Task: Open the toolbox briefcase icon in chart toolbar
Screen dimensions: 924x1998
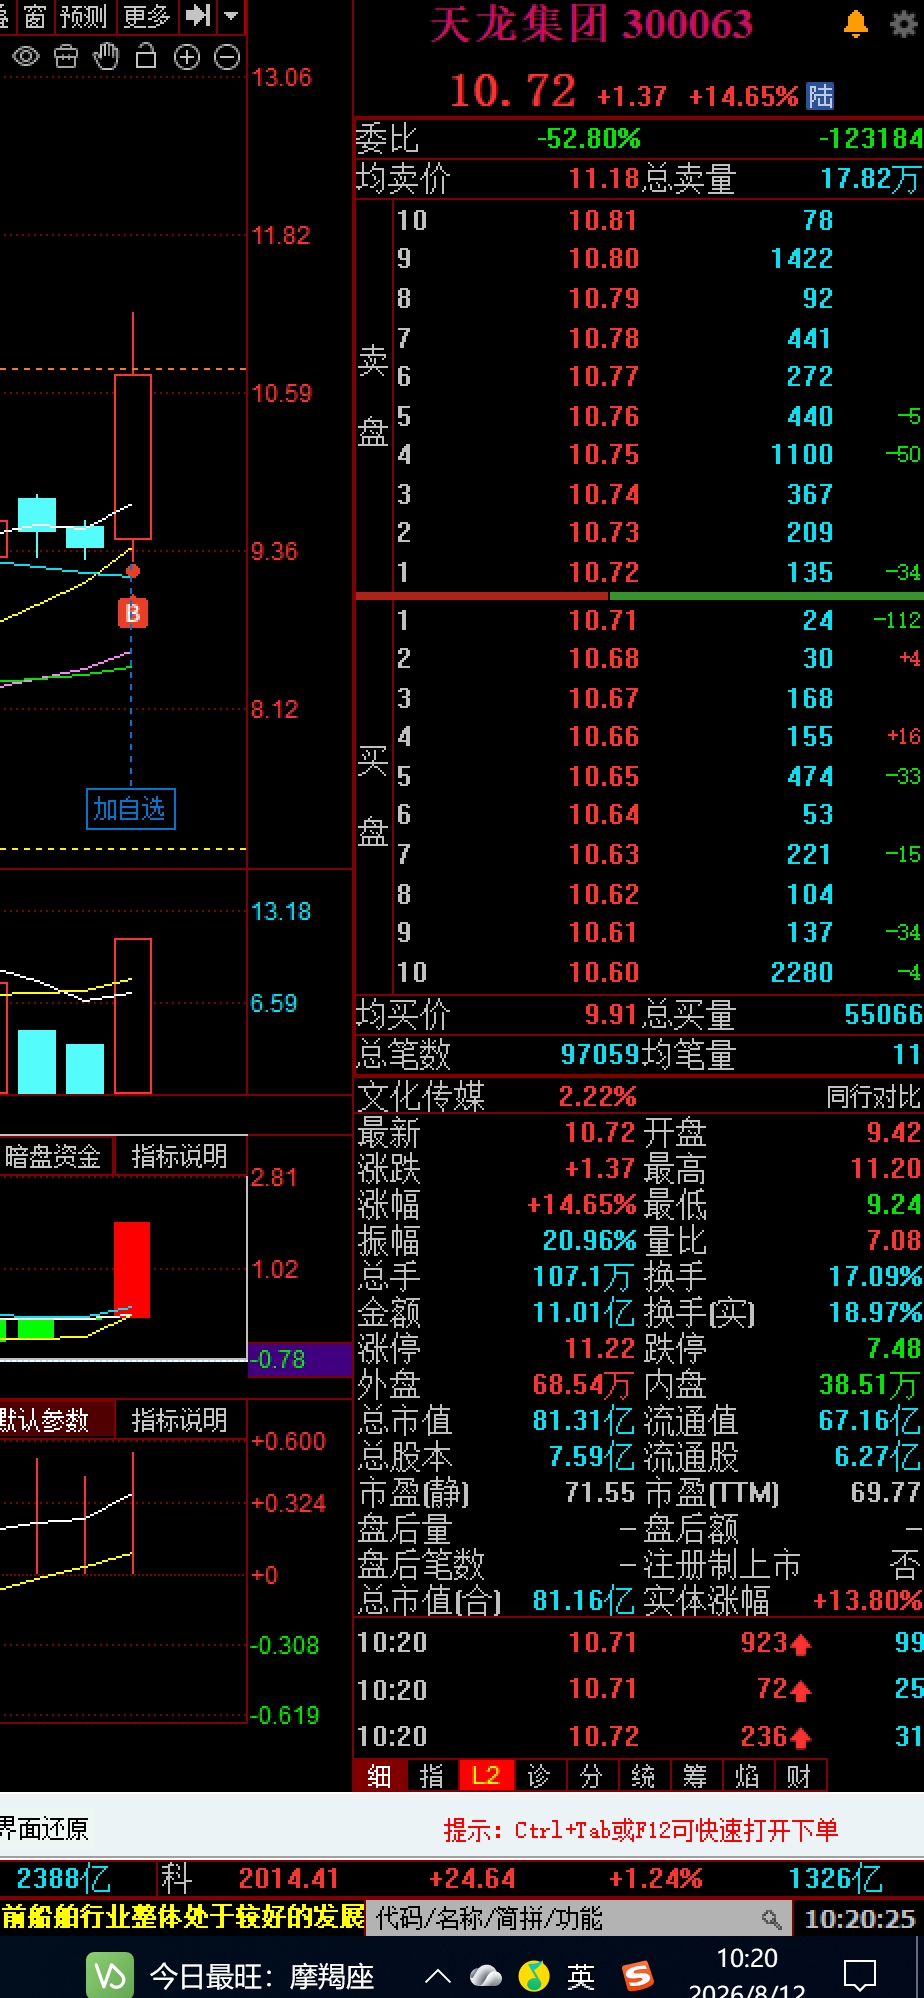Action: click(x=66, y=57)
